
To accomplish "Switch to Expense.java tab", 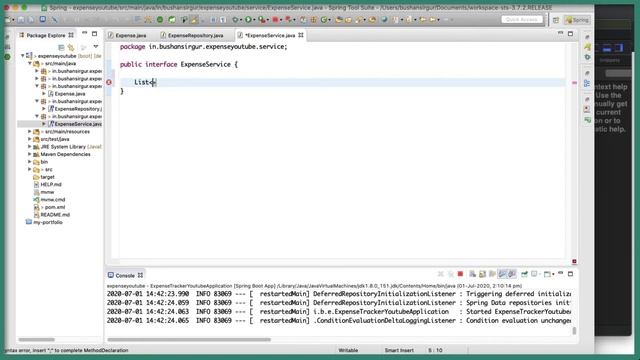I will 127,36.
